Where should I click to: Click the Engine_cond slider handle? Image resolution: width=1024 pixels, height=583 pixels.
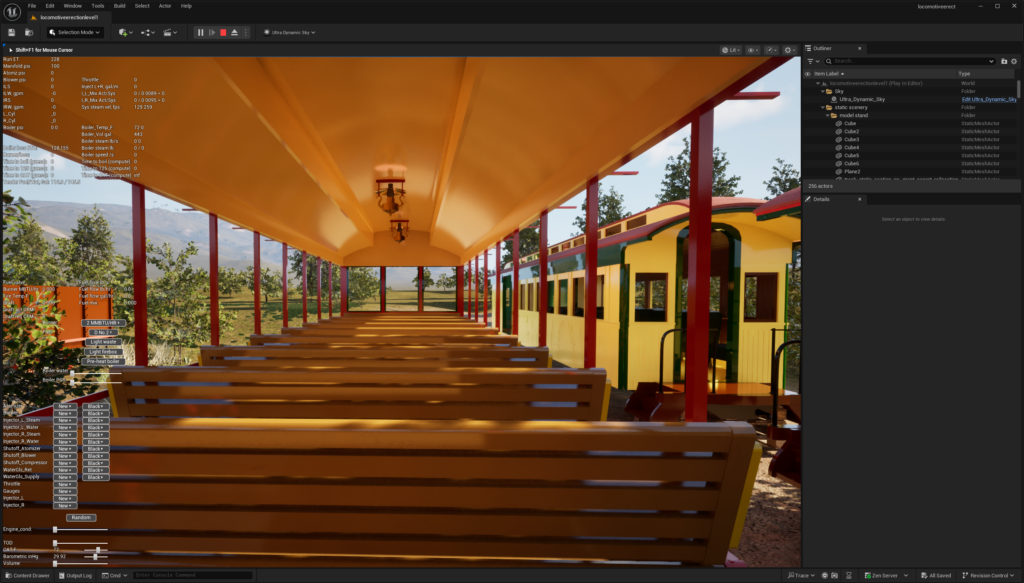click(x=55, y=529)
